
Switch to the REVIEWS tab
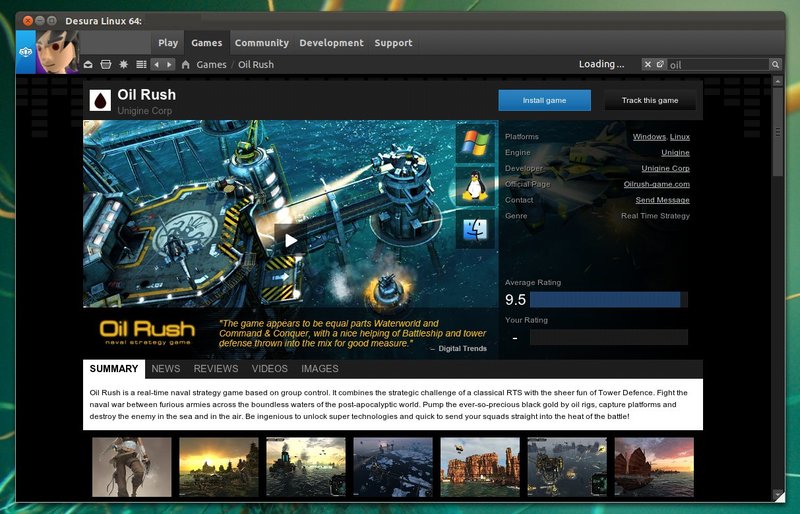[x=216, y=369]
